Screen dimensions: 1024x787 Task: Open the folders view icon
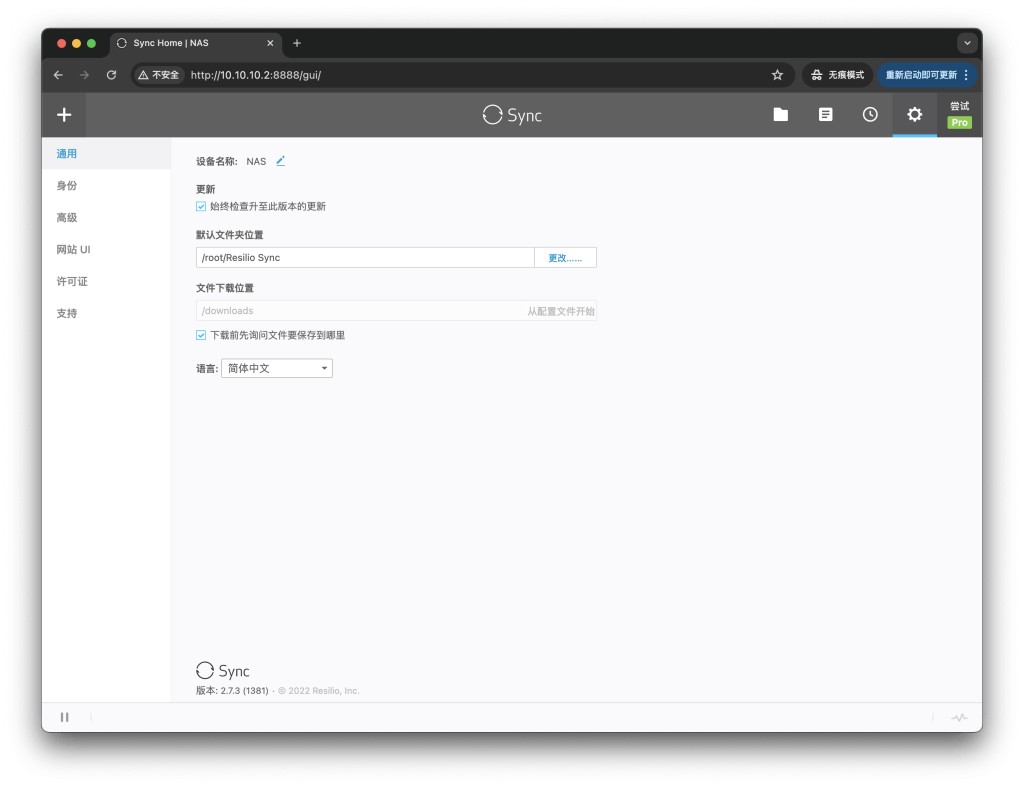780,115
